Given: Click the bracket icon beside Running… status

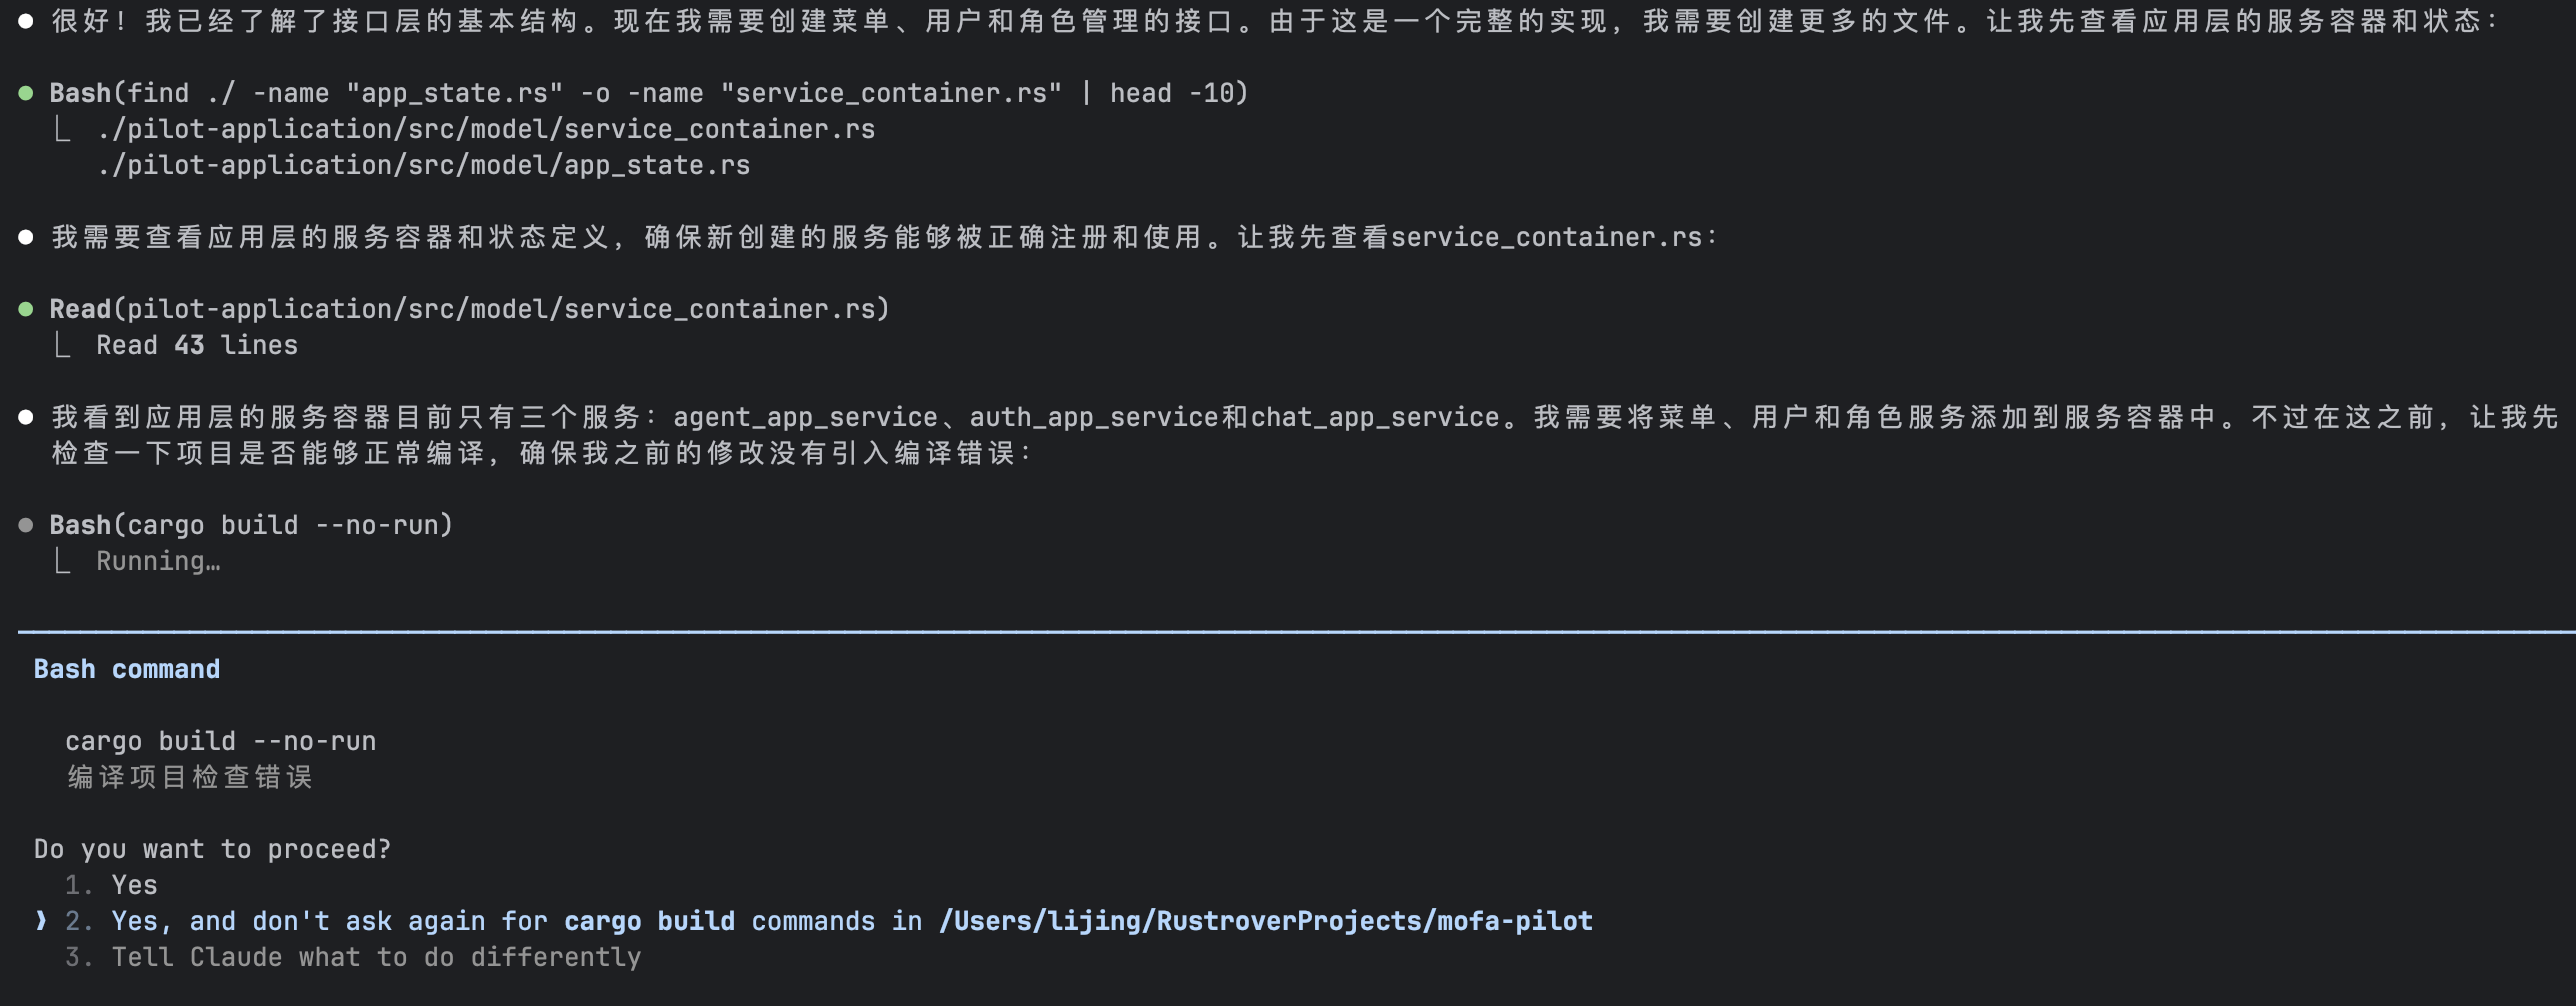Looking at the screenshot, I should point(62,562).
